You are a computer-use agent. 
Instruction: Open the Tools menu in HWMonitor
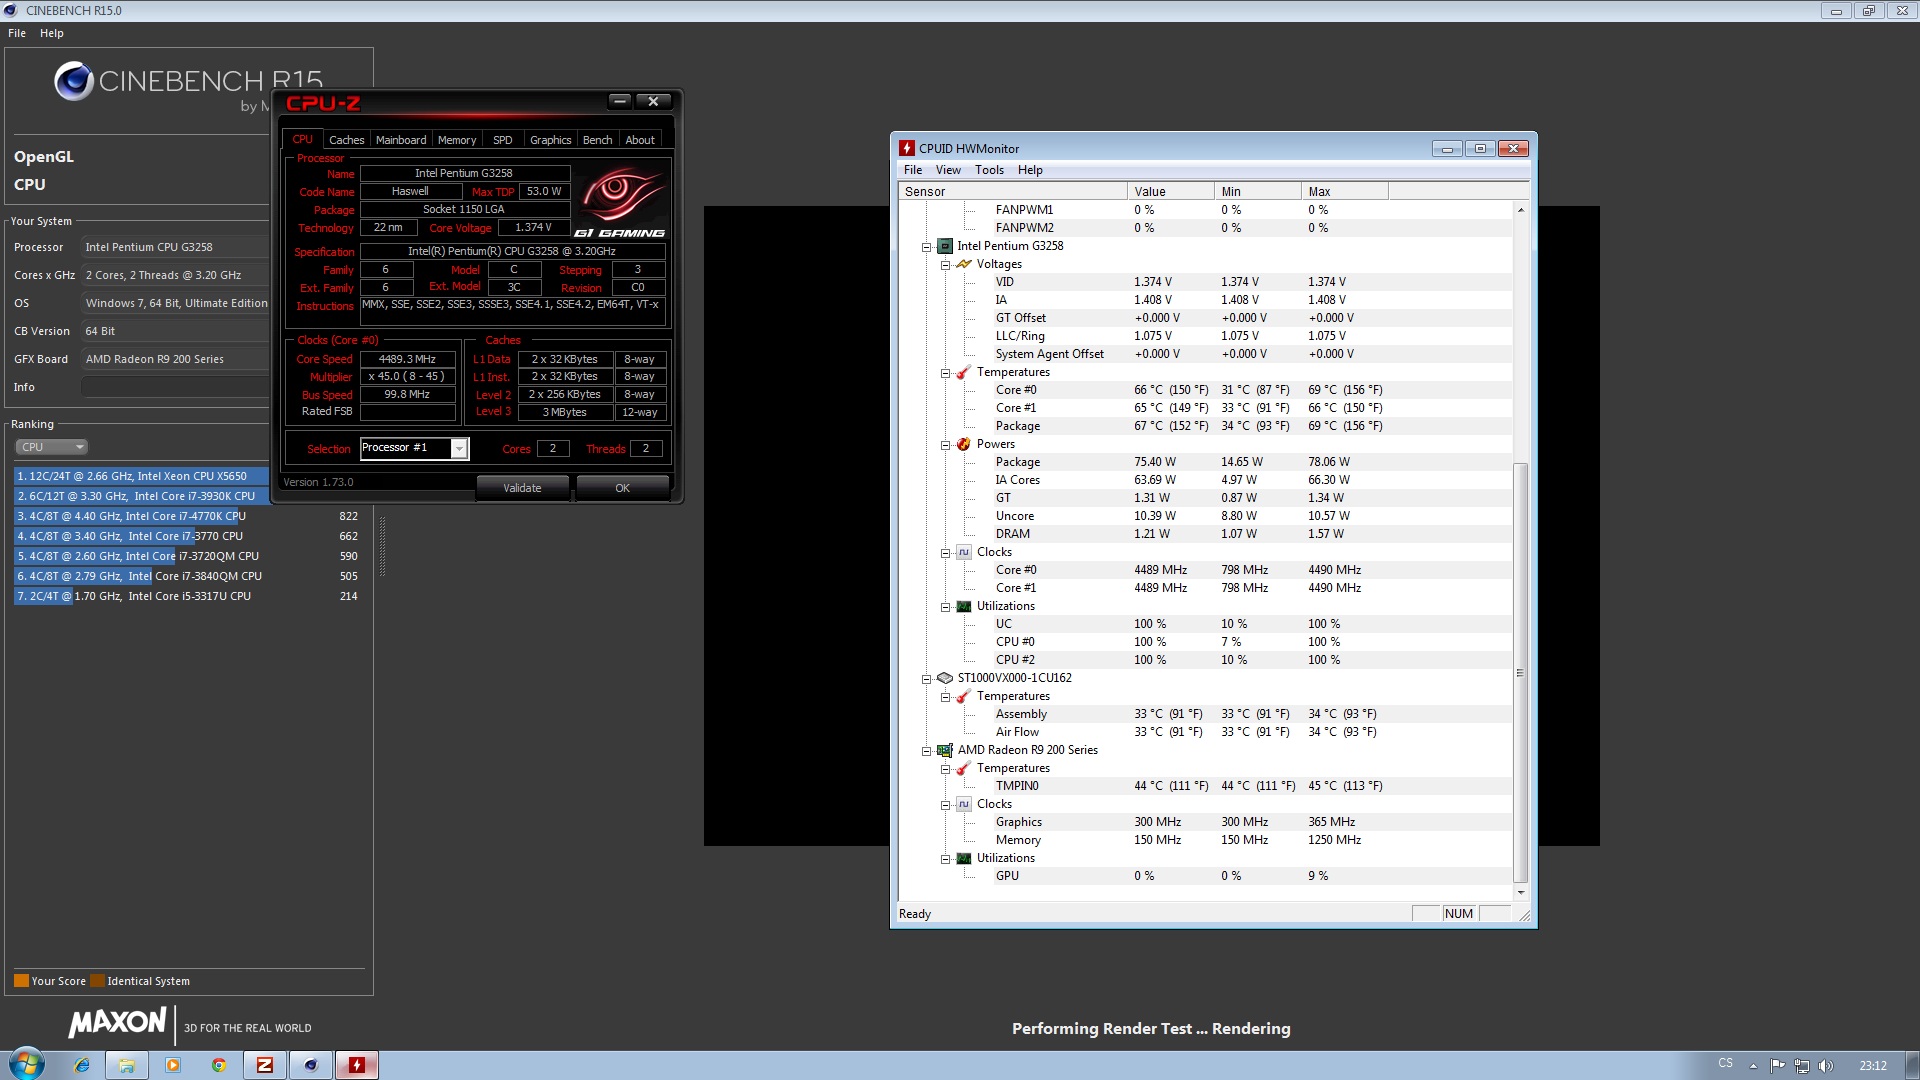[x=989, y=170]
